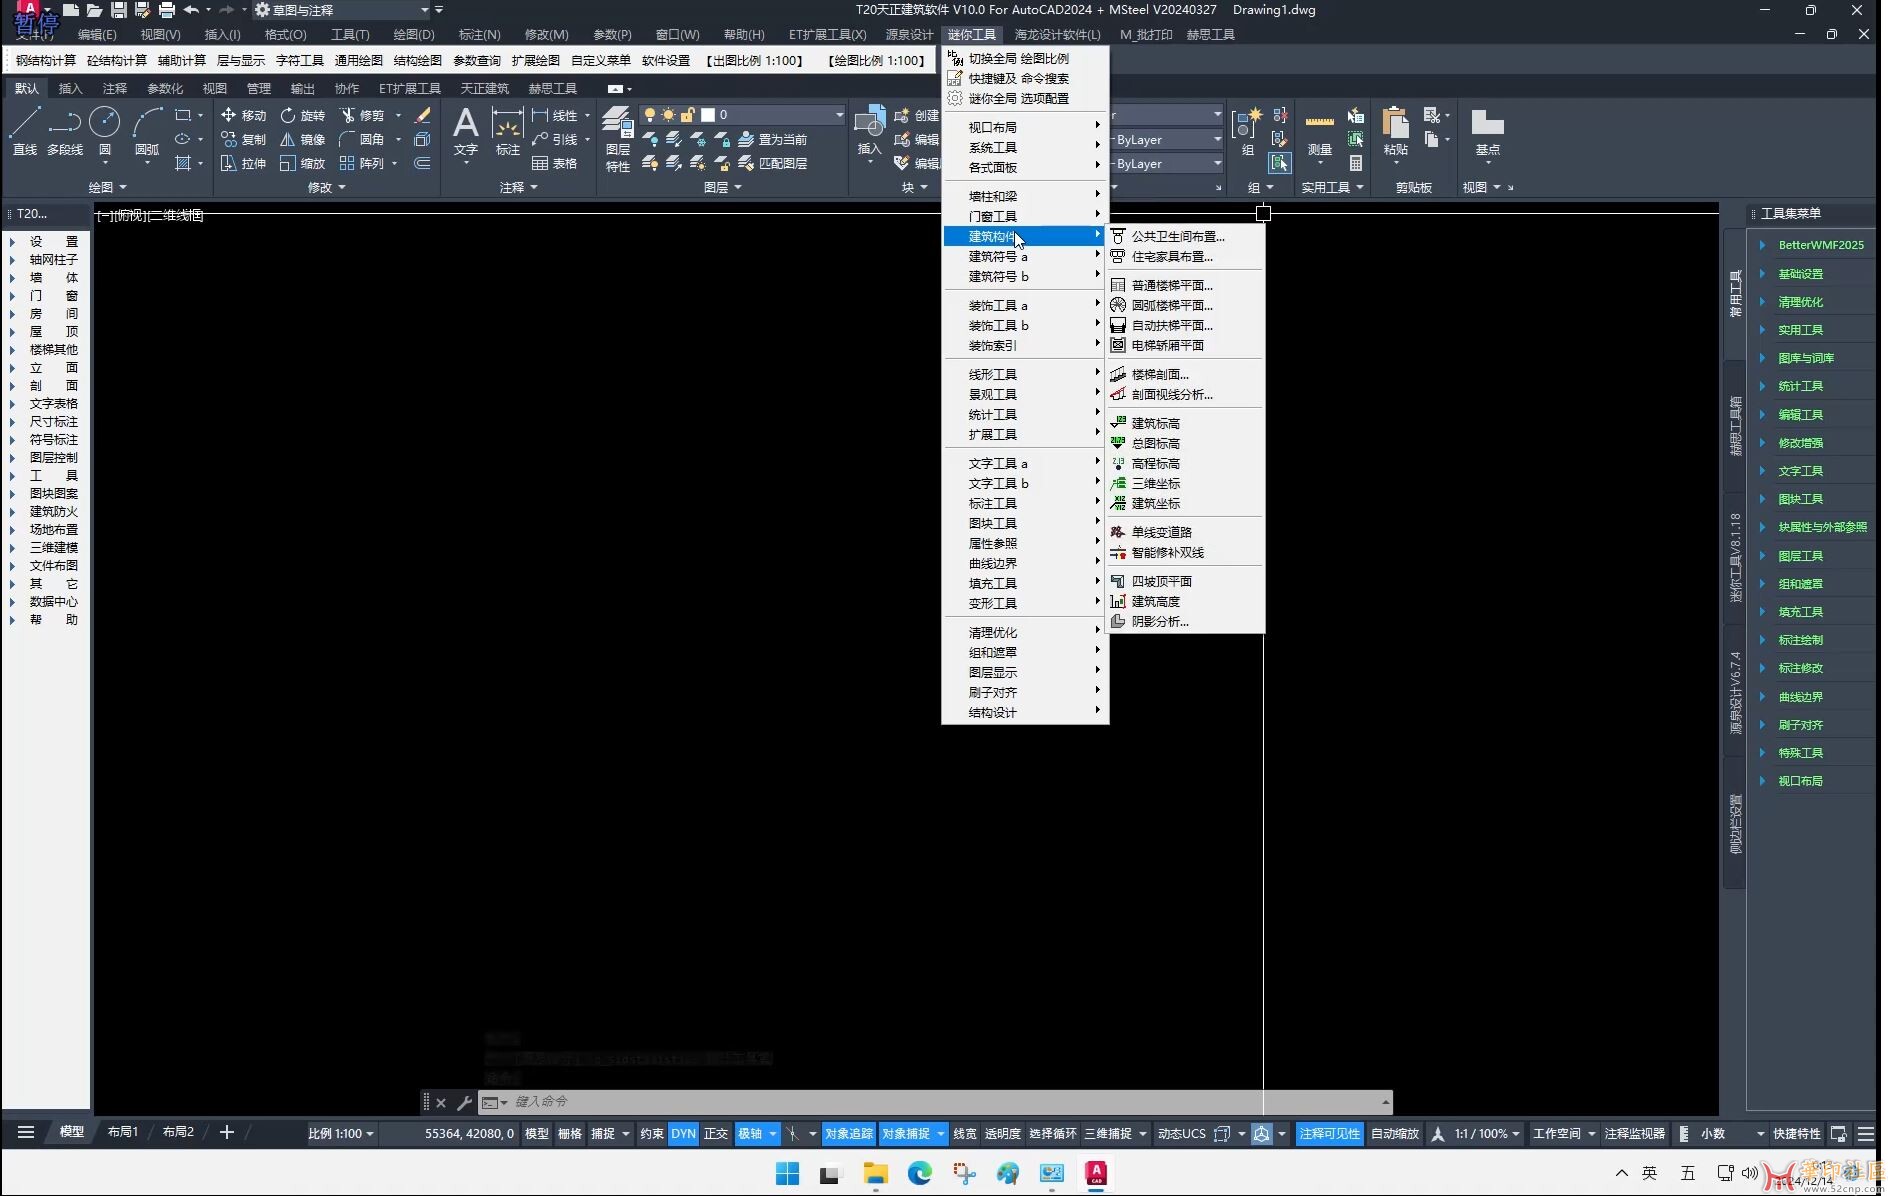Click the 文字 text tool icon
The width and height of the screenshot is (1889, 1196).
(x=466, y=132)
